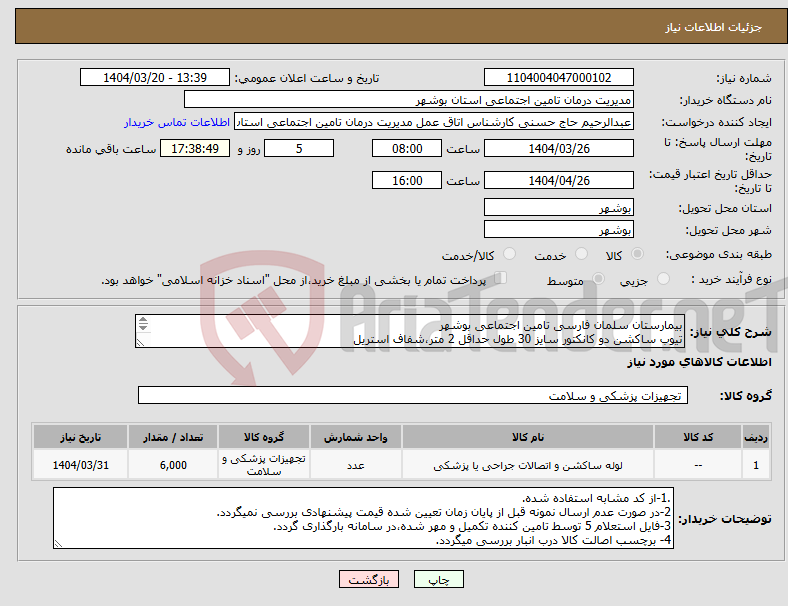Click the remaining days field showing 5
The image size is (788, 606).
click(299, 148)
